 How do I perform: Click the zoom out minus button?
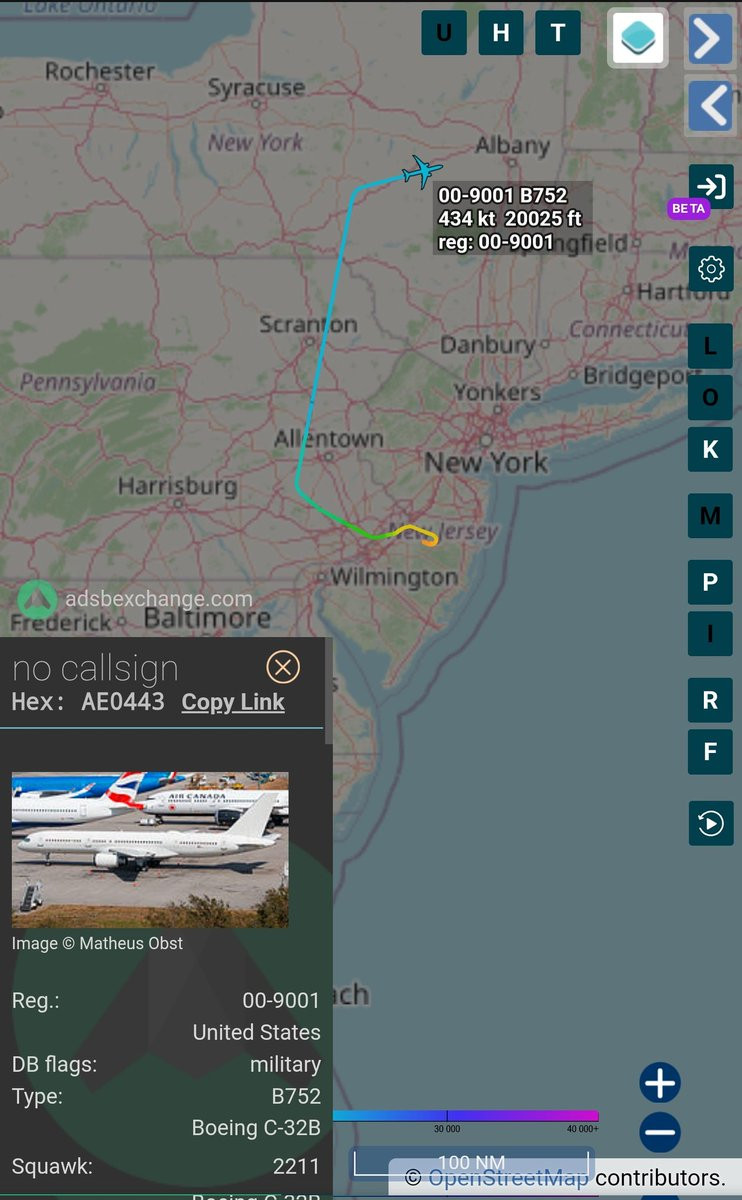click(660, 1133)
